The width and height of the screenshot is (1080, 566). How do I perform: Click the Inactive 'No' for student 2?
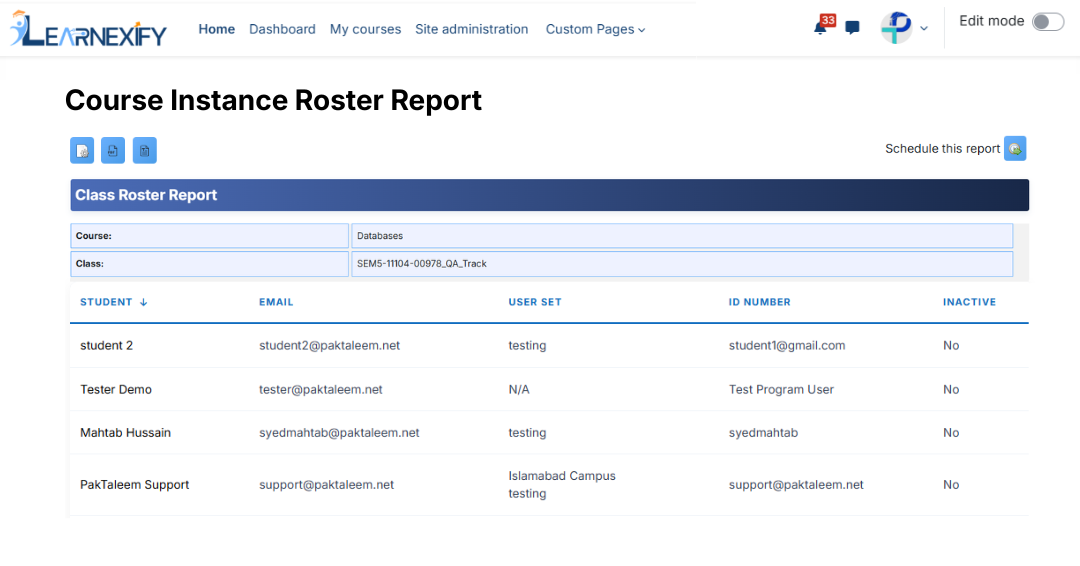point(951,346)
